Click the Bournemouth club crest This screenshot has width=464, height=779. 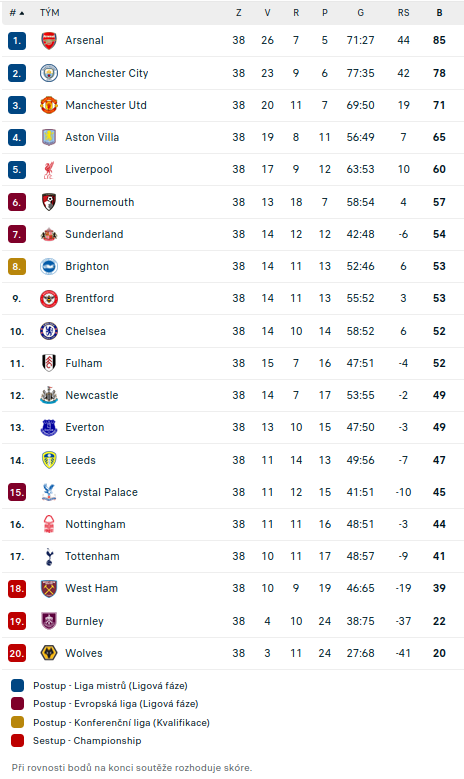(x=49, y=202)
